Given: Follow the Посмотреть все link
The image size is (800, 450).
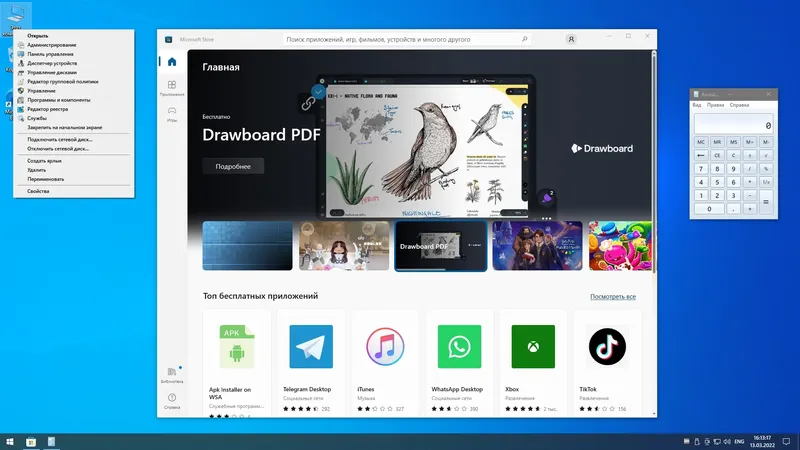Looking at the screenshot, I should coord(613,296).
